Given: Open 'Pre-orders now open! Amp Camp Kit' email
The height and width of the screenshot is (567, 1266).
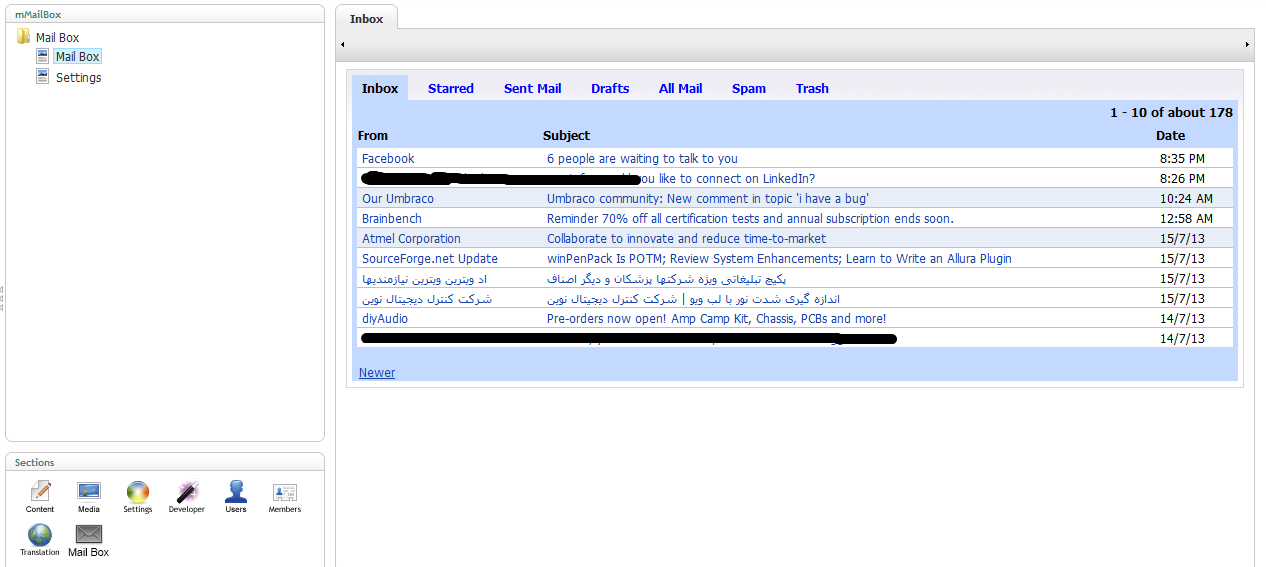Looking at the screenshot, I should pos(716,318).
